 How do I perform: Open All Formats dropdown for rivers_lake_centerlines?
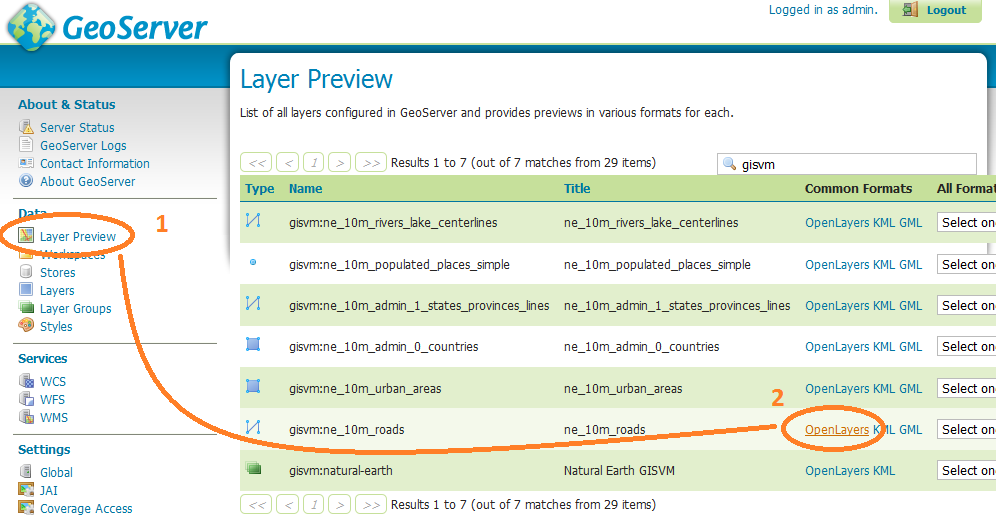[x=966, y=222]
